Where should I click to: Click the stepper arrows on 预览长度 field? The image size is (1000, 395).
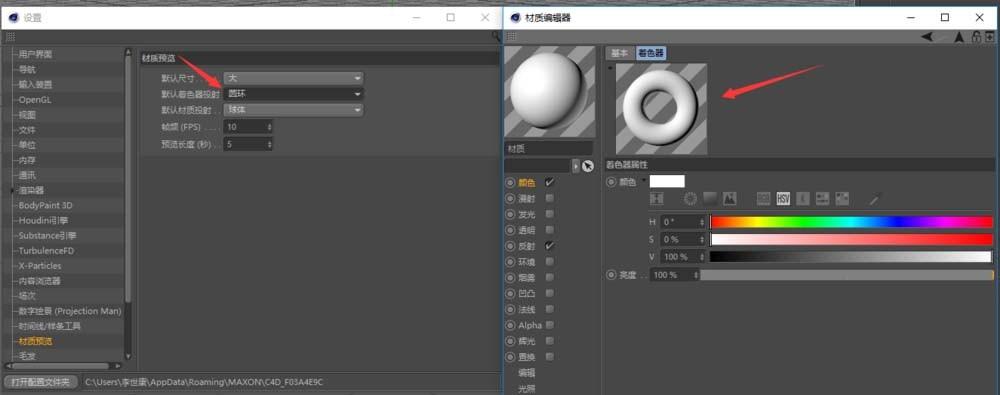coord(269,144)
